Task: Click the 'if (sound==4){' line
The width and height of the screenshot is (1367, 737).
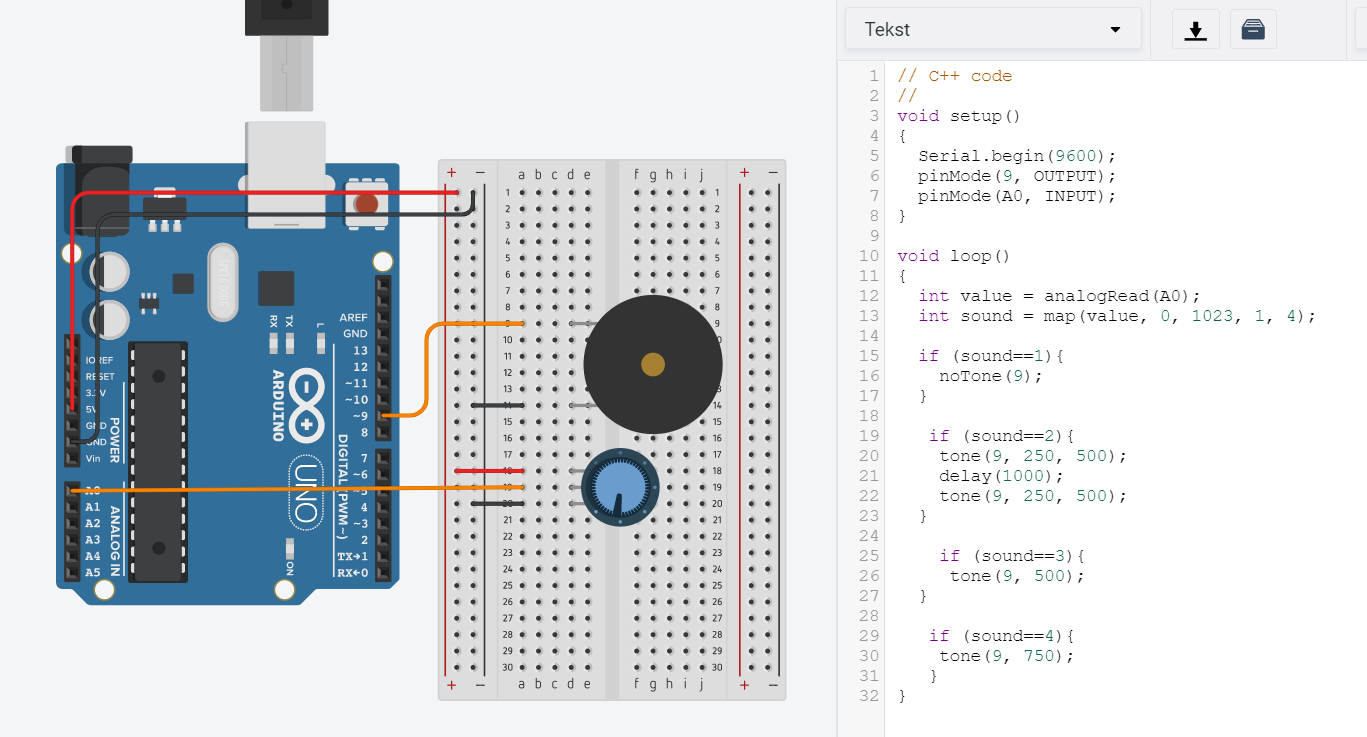Action: point(1001,636)
